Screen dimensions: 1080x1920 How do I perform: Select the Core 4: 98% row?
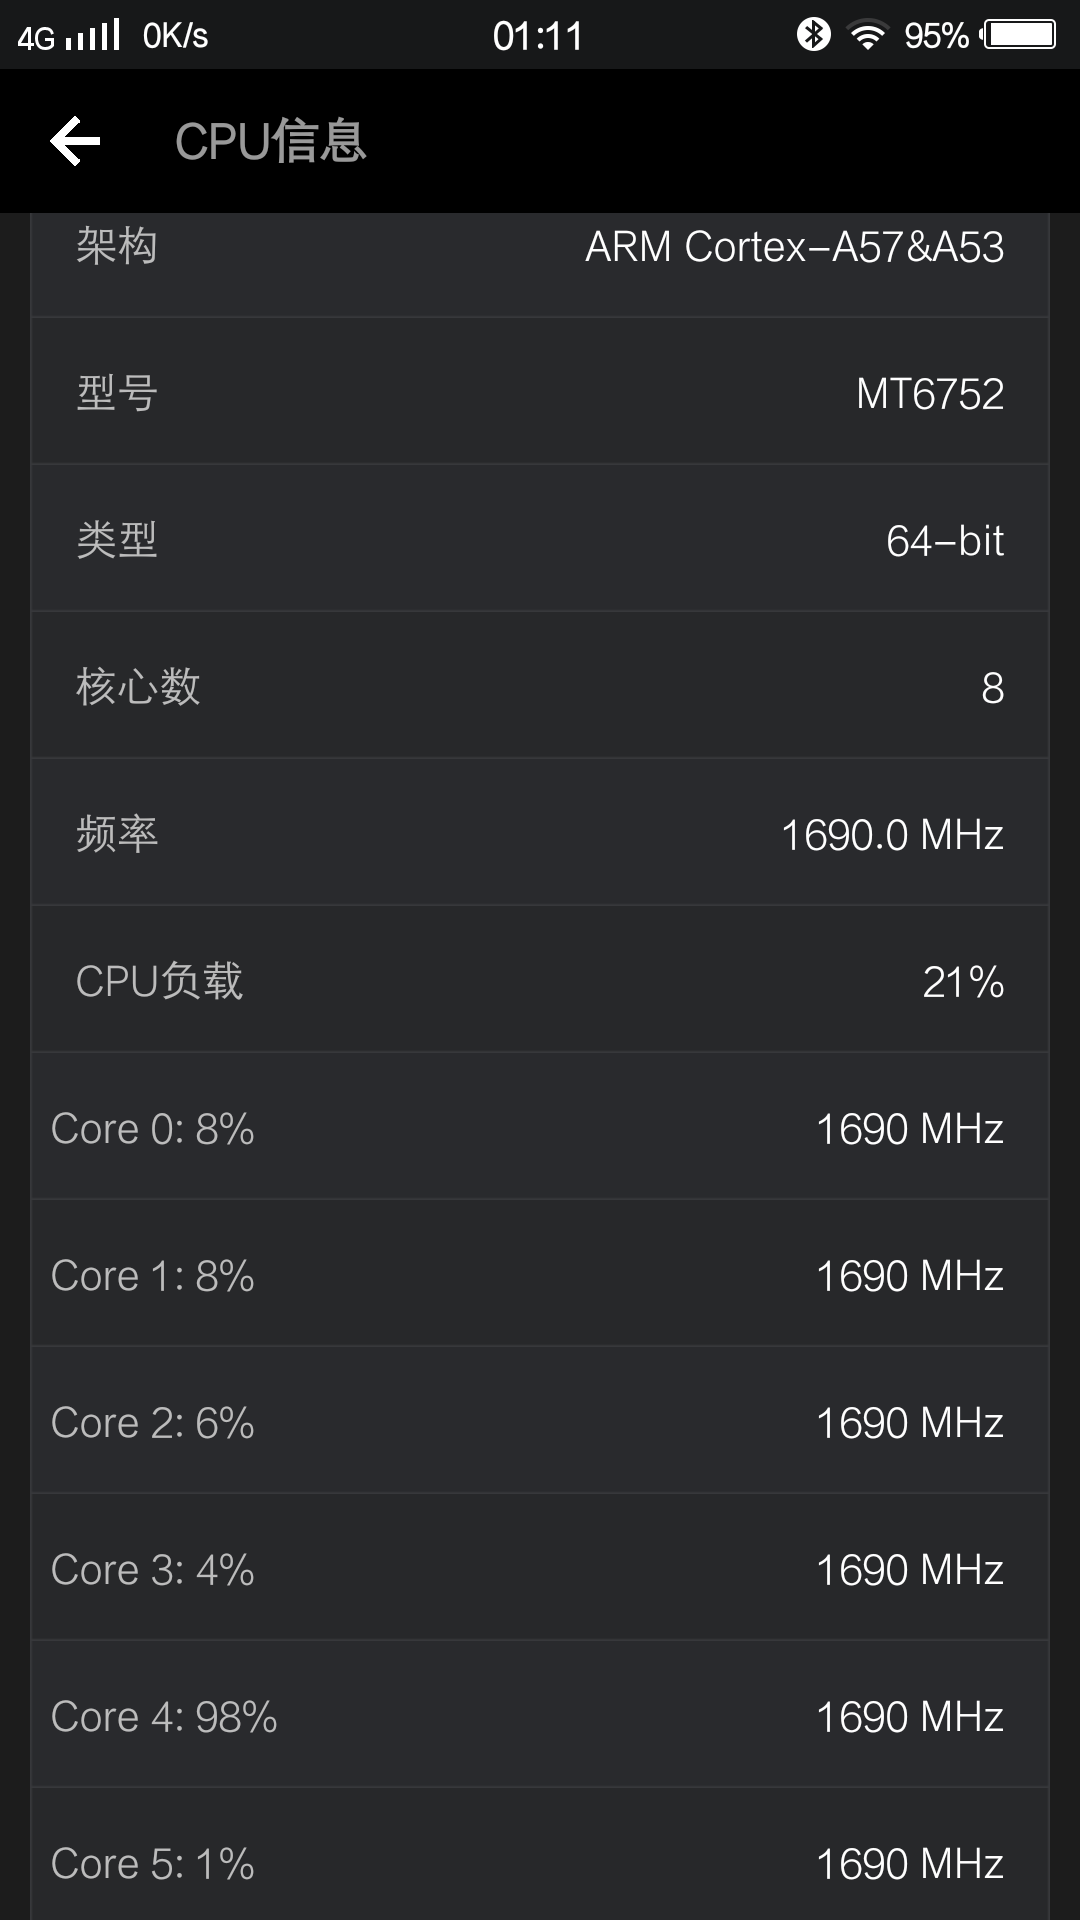(x=540, y=1715)
